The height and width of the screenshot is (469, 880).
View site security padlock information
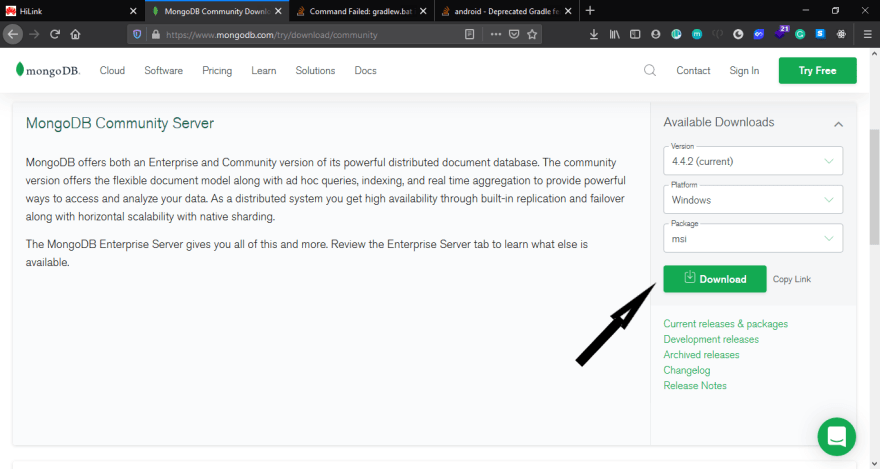pyautogui.click(x=155, y=34)
